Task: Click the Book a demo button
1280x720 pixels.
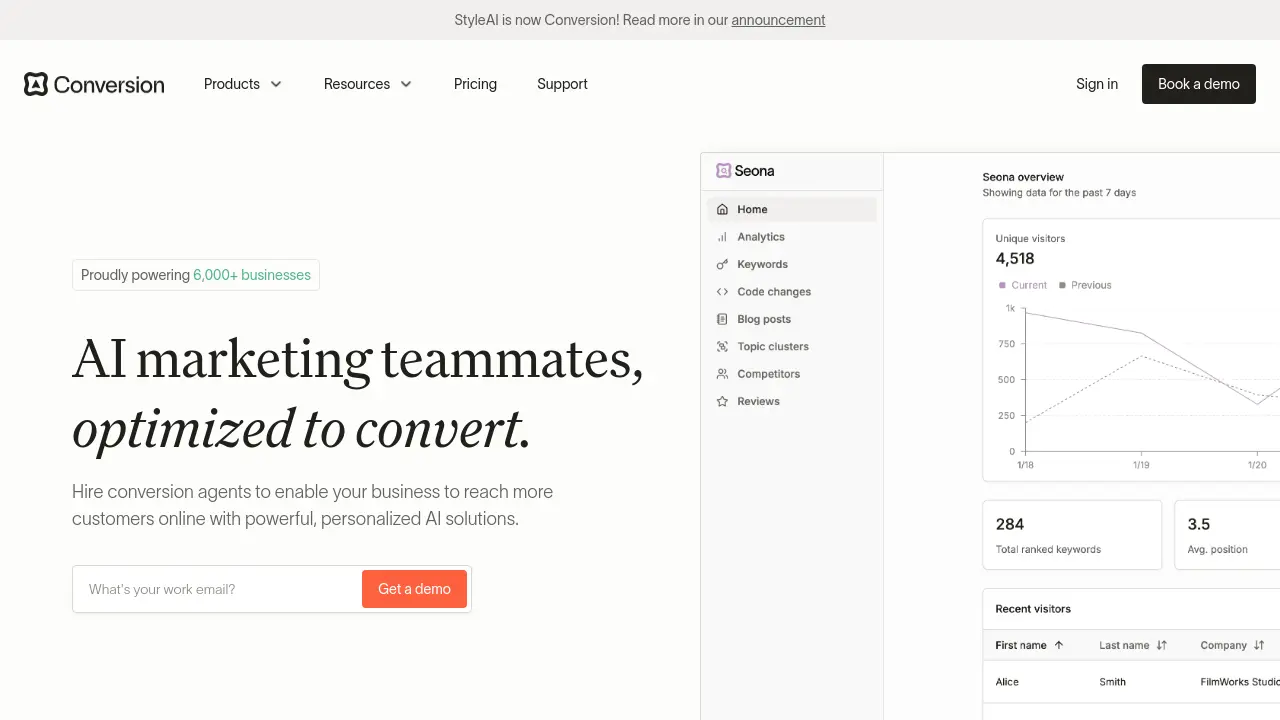Action: click(x=1199, y=84)
